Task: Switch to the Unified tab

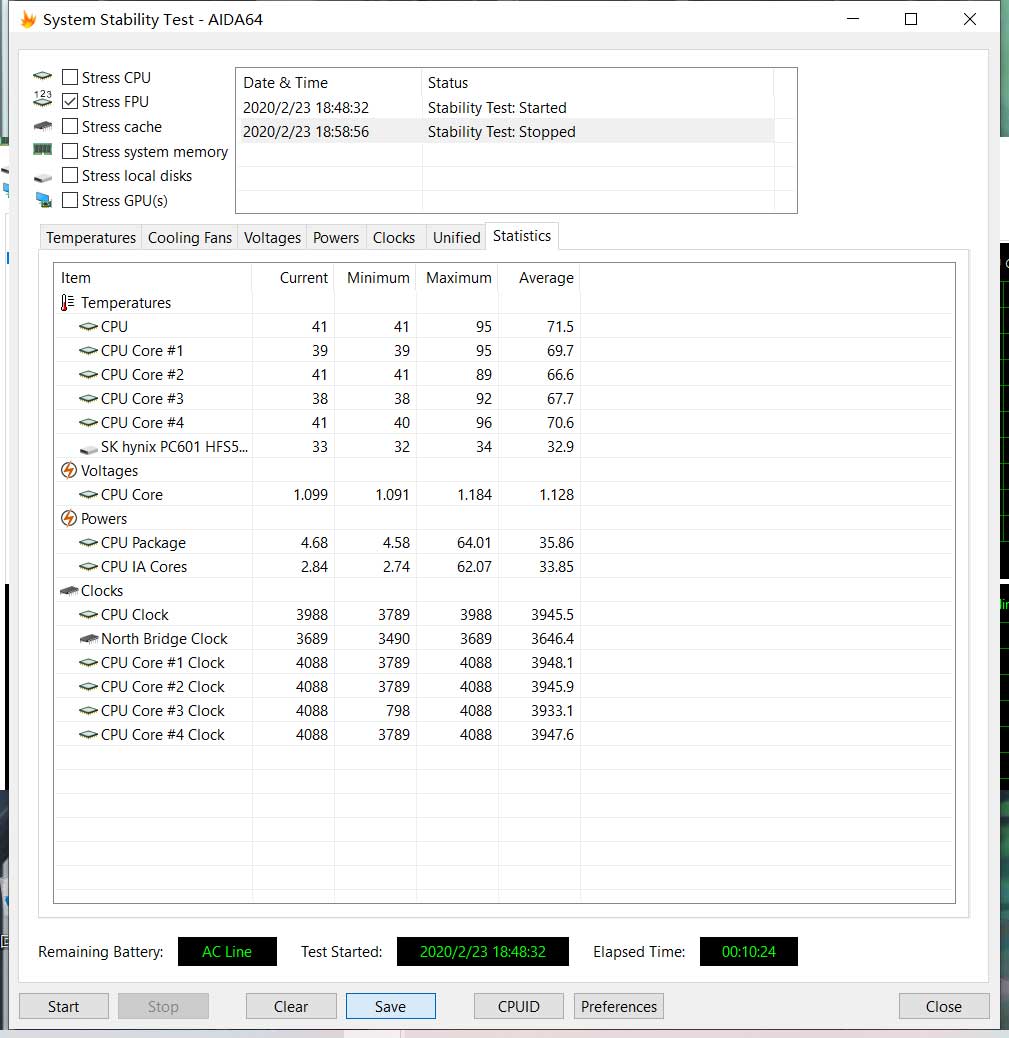Action: [456, 238]
